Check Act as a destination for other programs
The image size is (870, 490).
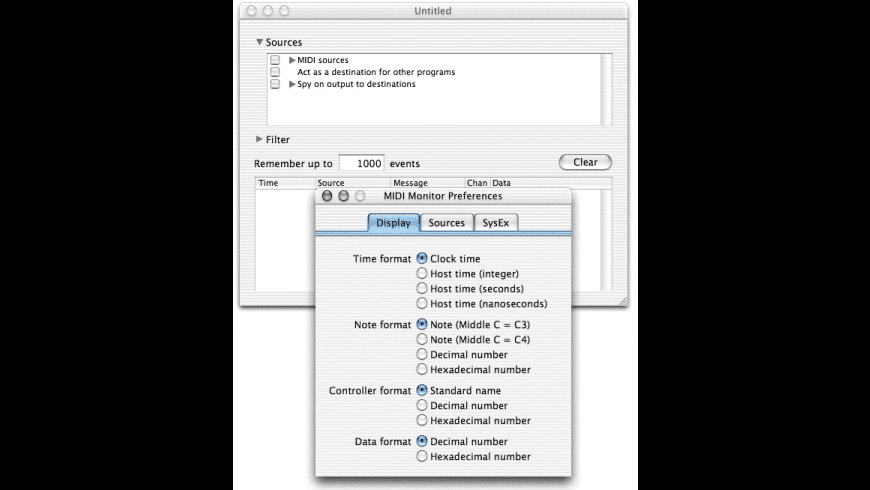pyautogui.click(x=275, y=72)
